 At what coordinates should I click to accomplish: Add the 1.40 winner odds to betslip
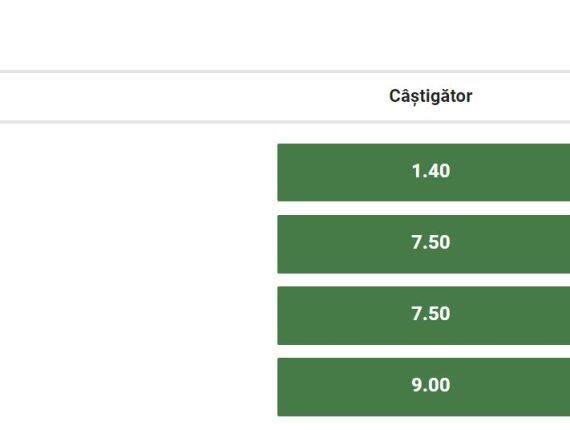[x=424, y=172]
